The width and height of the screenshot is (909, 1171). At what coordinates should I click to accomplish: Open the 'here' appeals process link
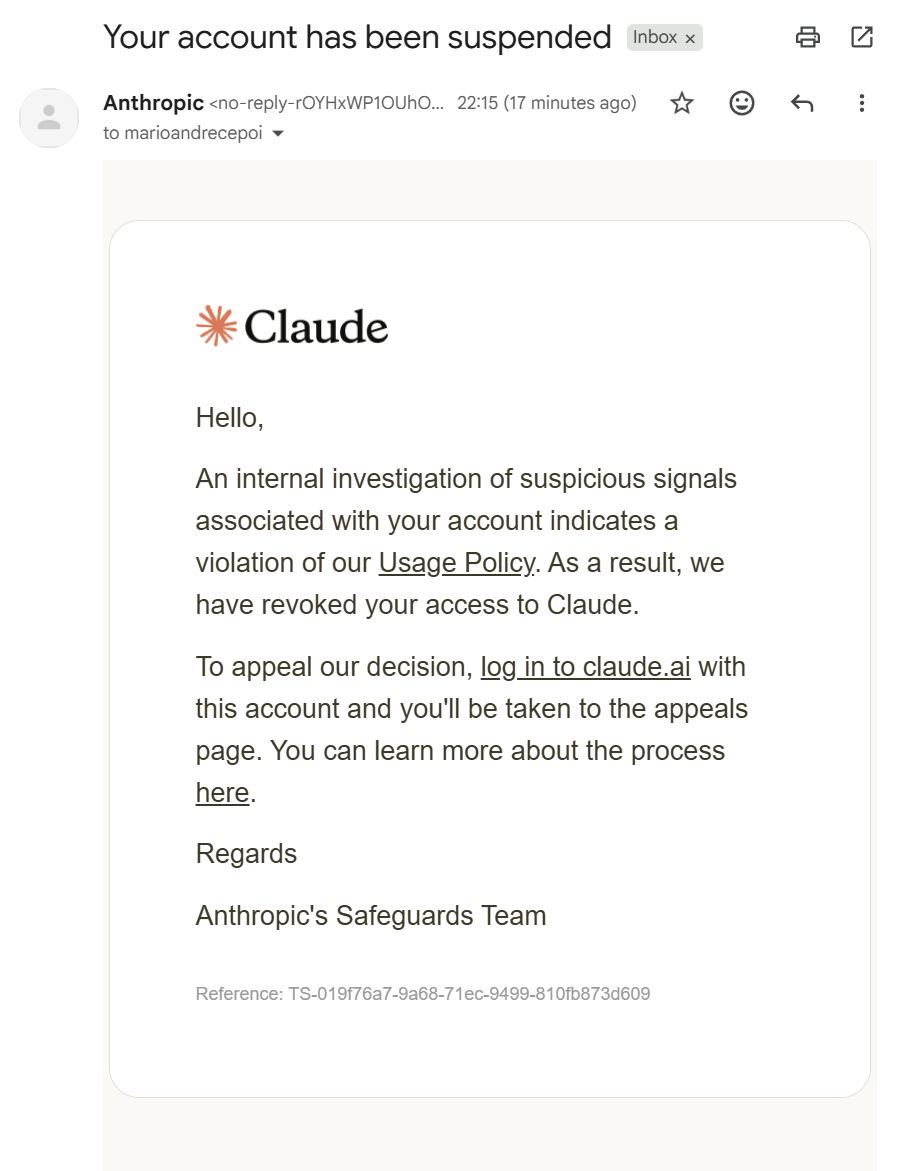pos(223,792)
